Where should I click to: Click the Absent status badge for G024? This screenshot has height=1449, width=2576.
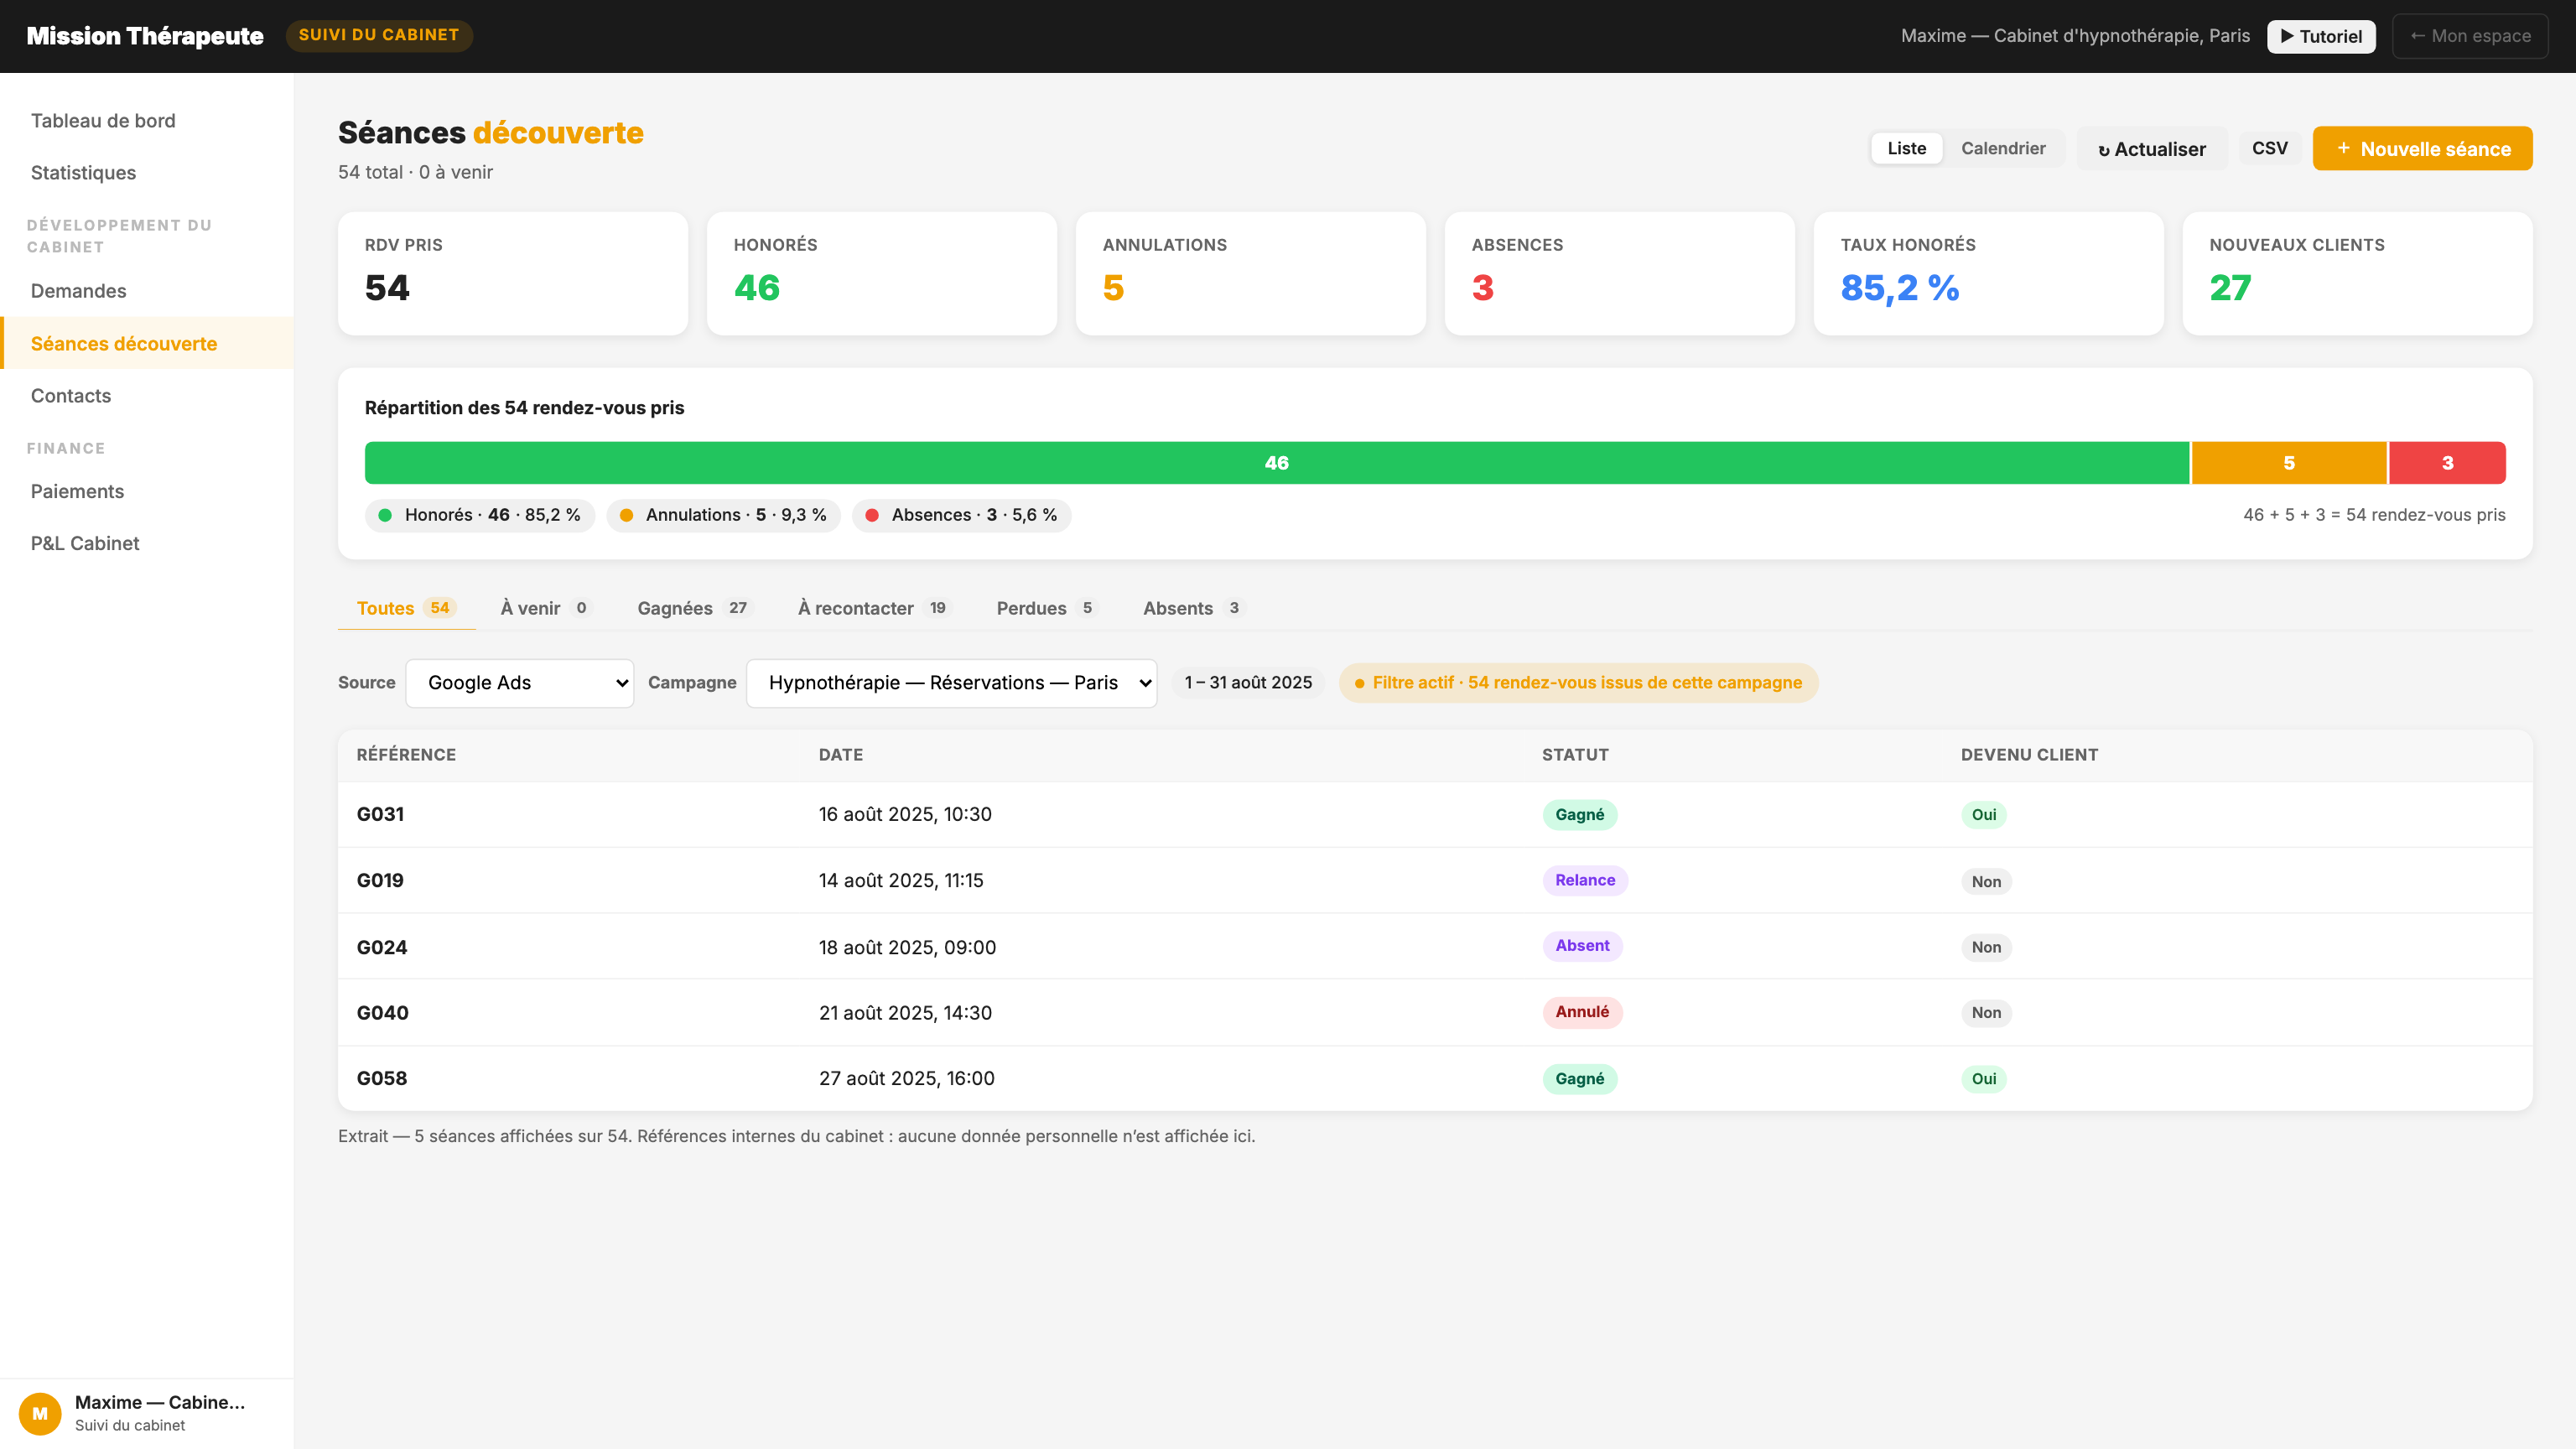1582,946
